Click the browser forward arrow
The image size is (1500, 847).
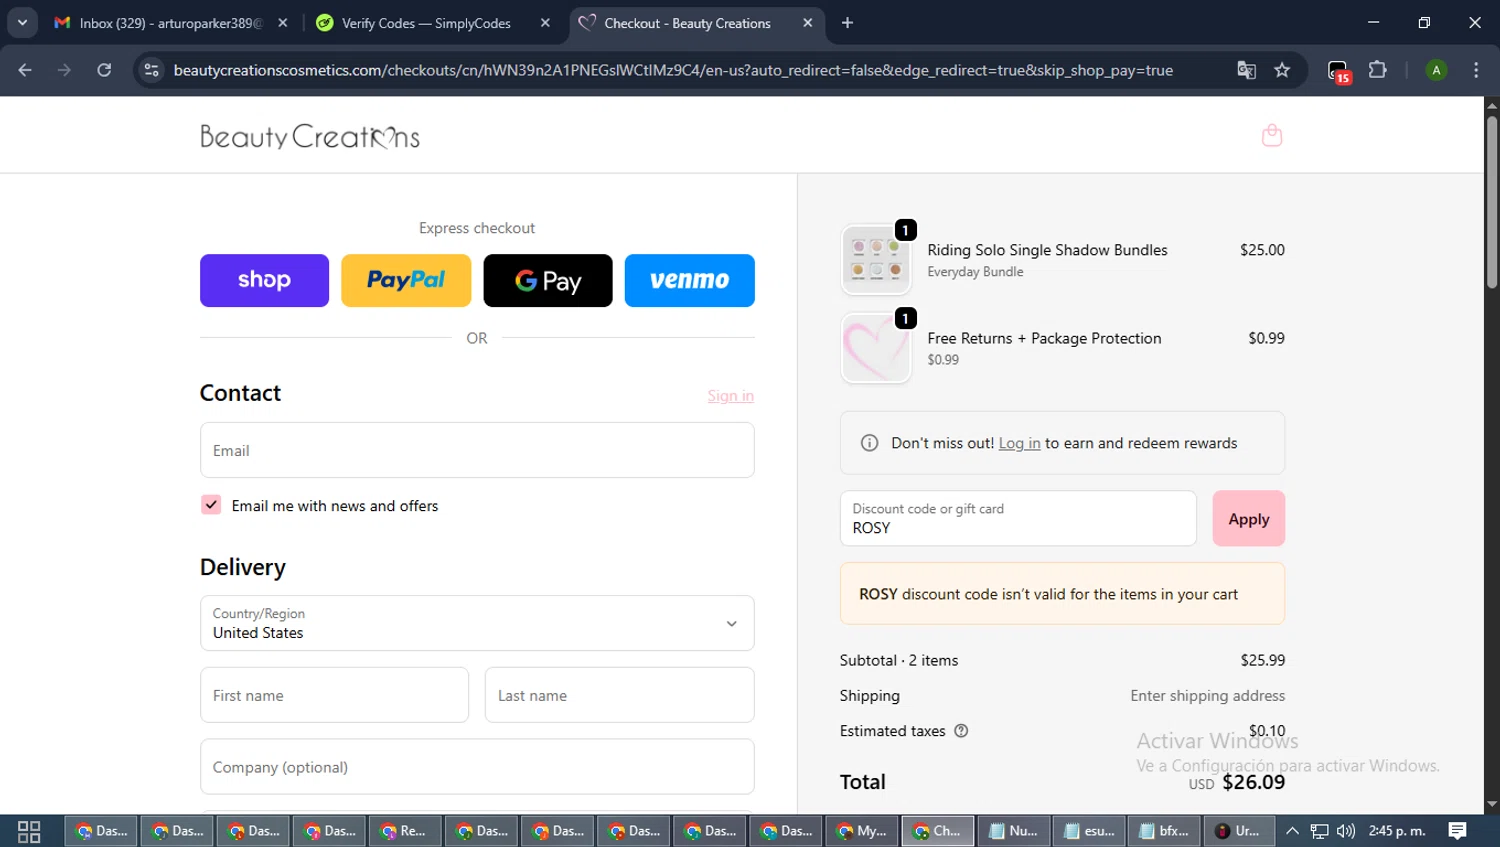(x=64, y=70)
